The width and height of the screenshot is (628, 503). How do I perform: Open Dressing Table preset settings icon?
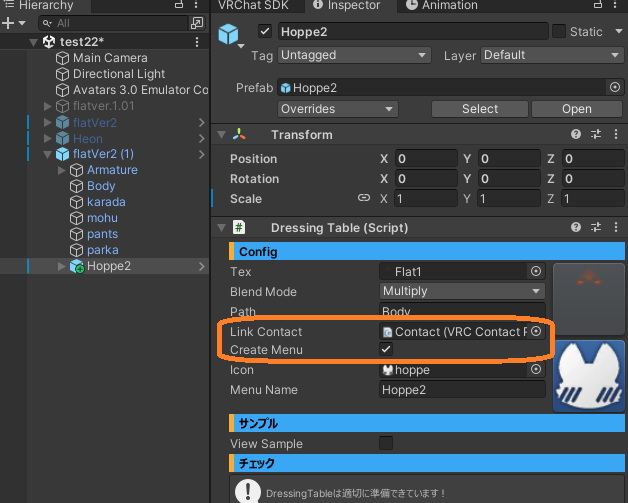click(x=596, y=227)
